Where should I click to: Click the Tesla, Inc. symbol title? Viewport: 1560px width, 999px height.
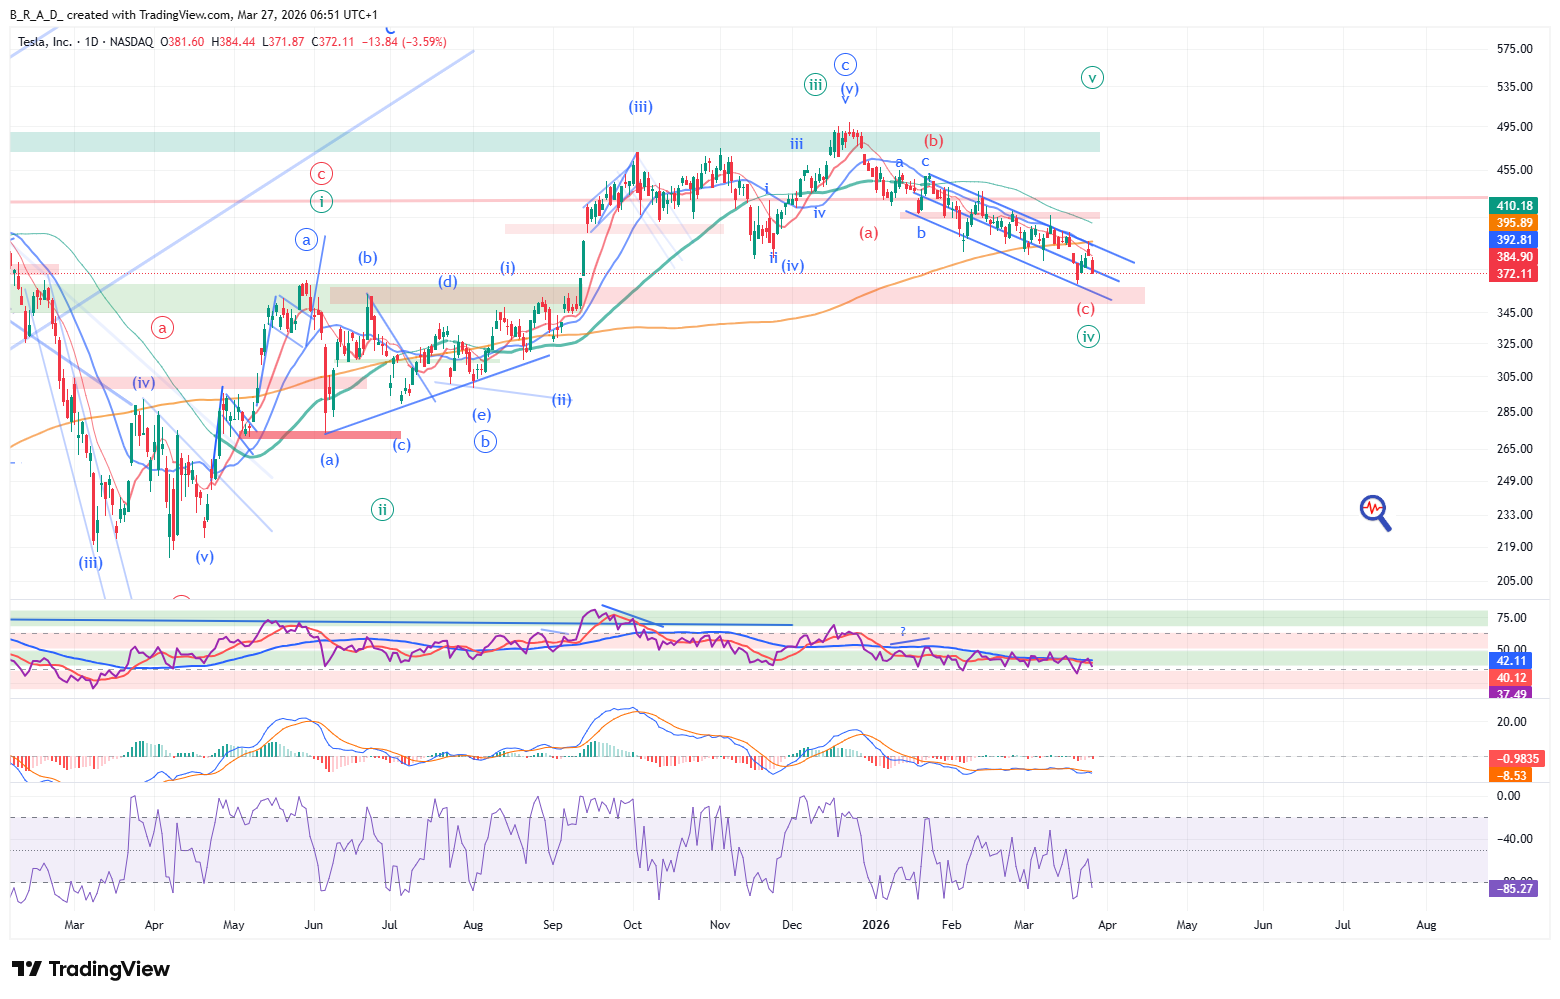45,42
